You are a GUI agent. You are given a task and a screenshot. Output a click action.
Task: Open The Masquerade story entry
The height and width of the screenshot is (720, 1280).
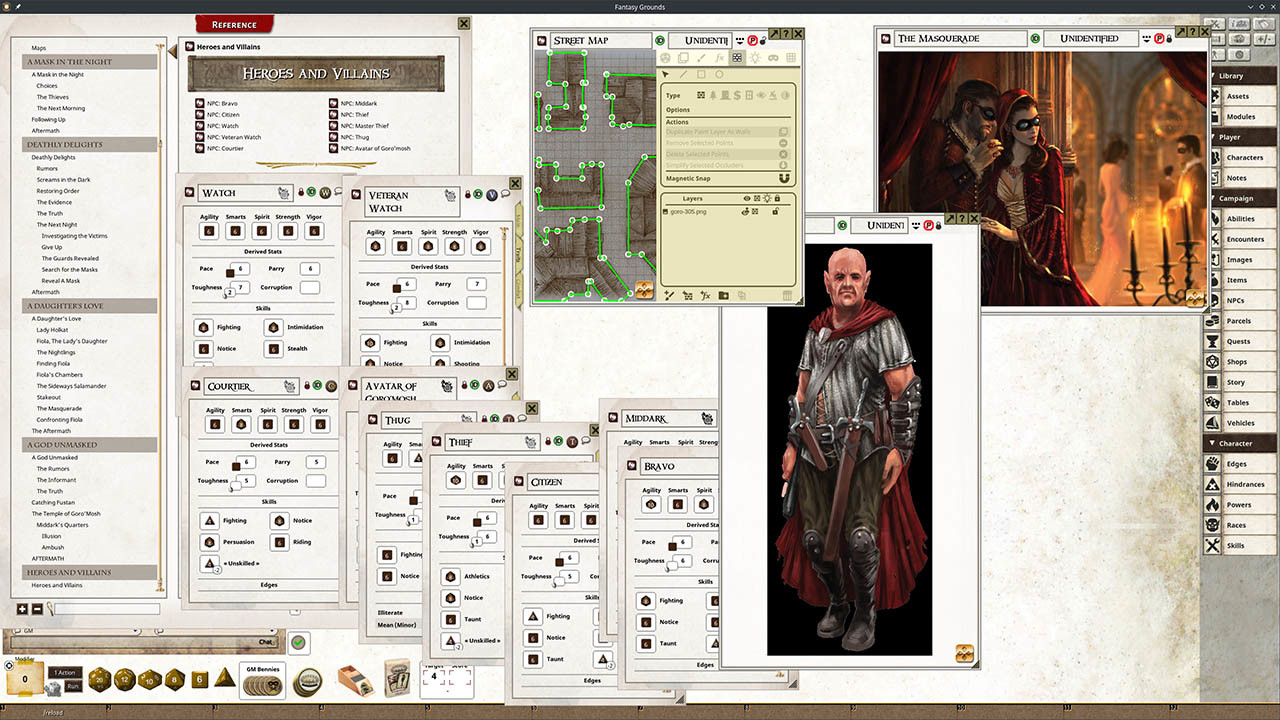[59, 408]
